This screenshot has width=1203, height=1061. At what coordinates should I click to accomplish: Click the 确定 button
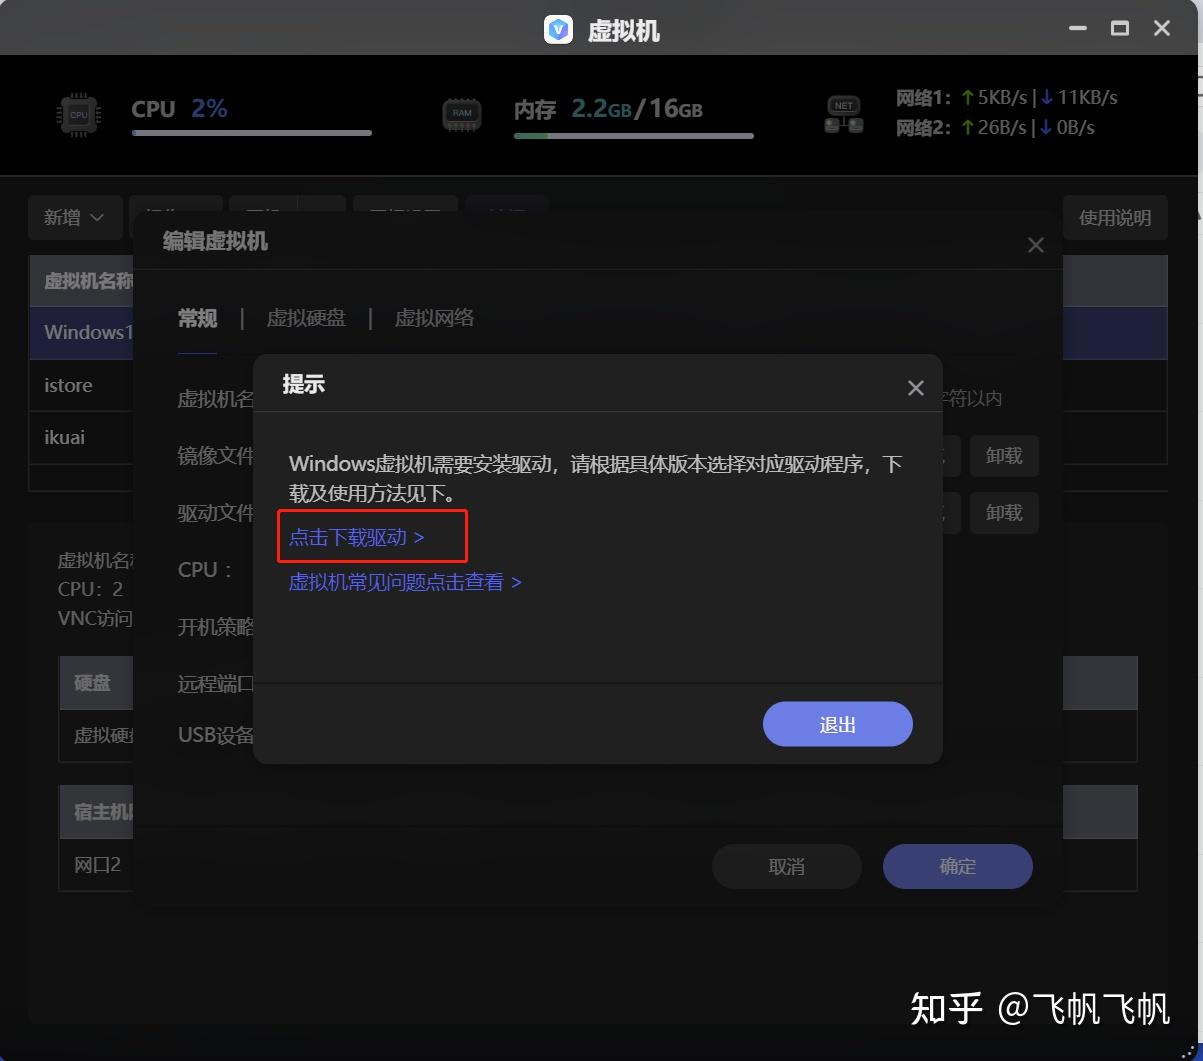(x=956, y=866)
